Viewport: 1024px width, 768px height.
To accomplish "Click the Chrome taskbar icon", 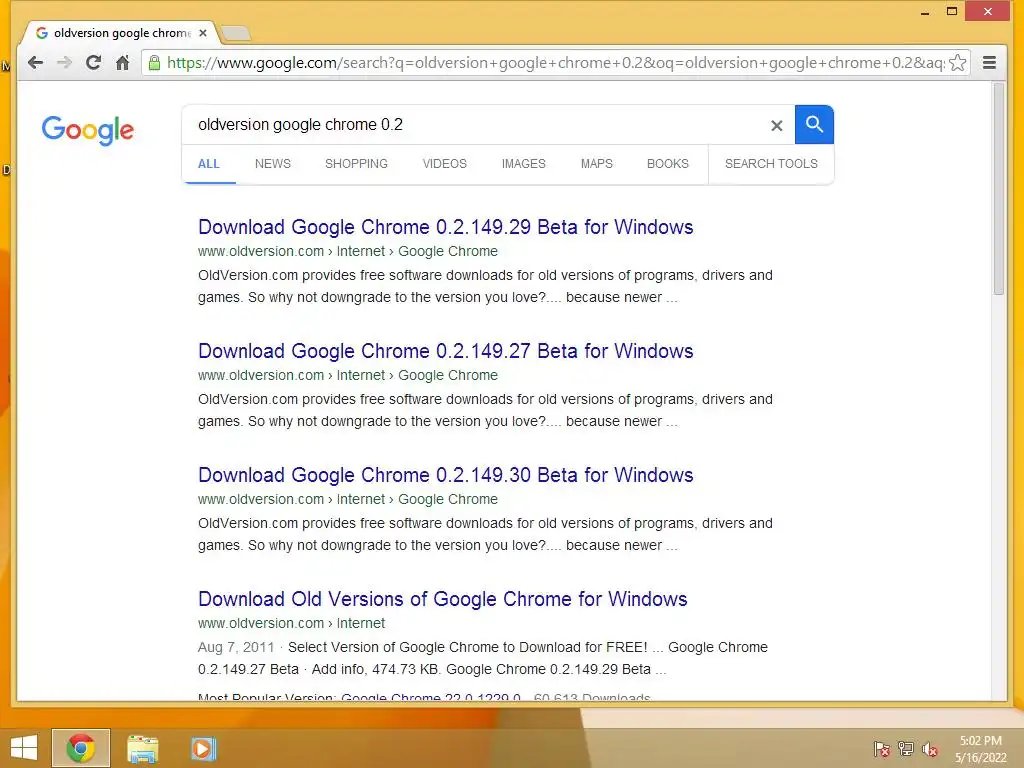I will (x=81, y=748).
